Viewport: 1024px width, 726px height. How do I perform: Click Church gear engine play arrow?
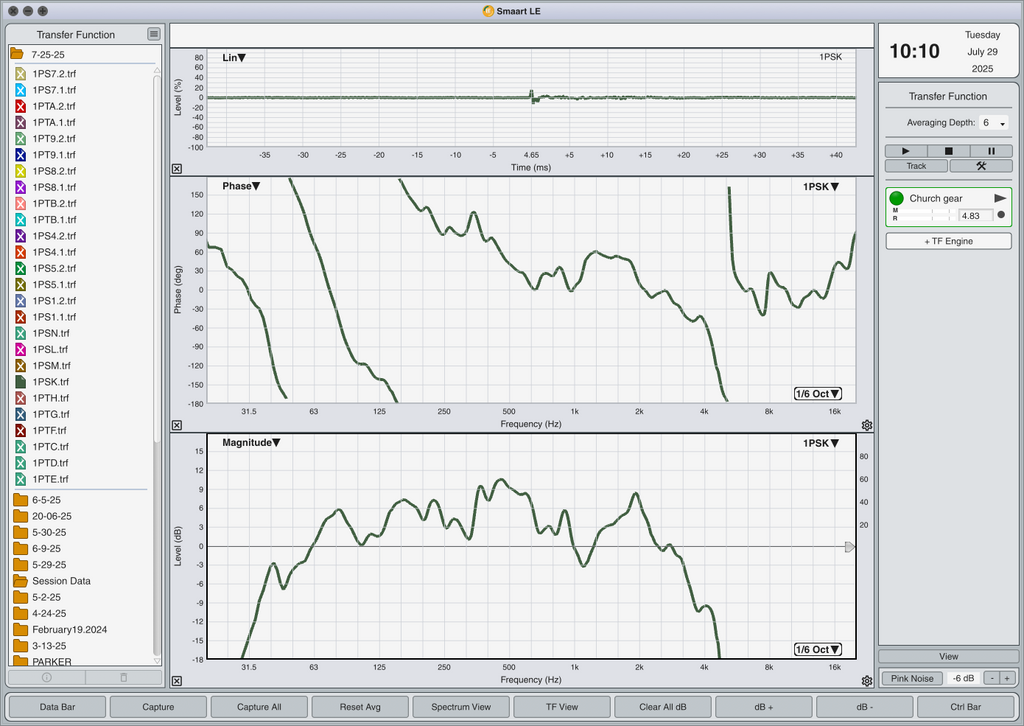pos(1000,198)
